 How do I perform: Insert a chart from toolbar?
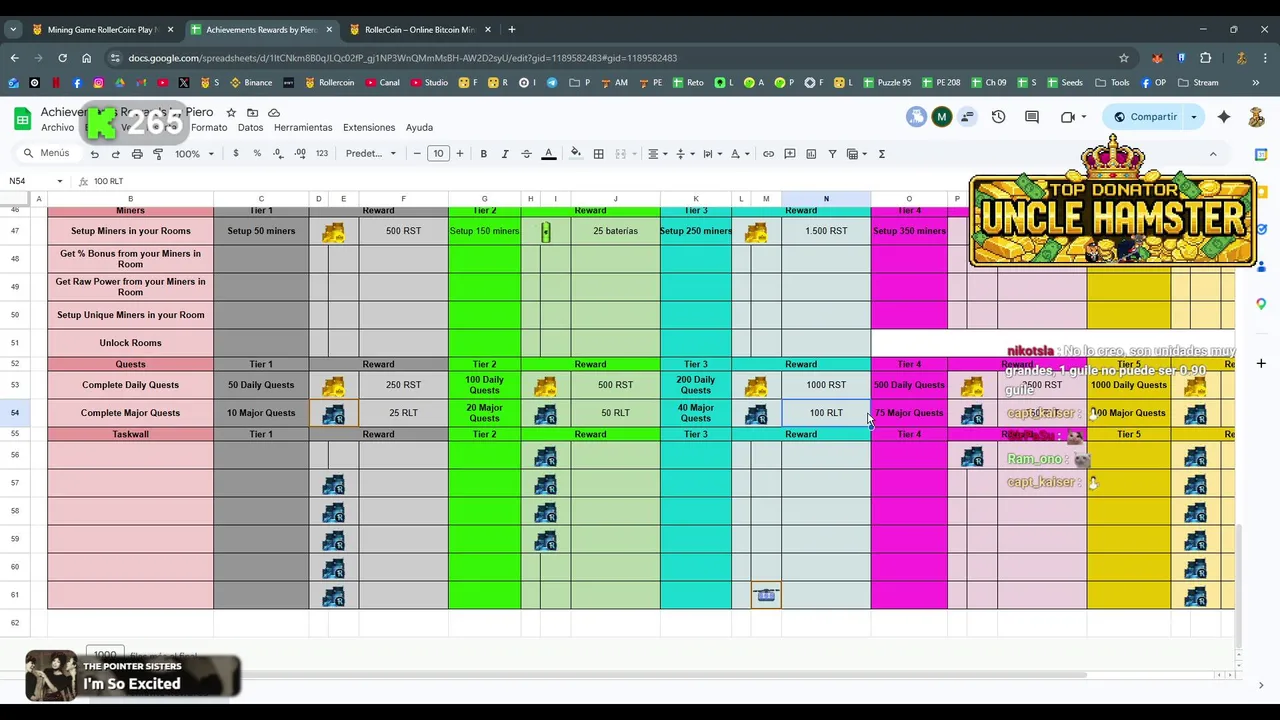tap(811, 154)
